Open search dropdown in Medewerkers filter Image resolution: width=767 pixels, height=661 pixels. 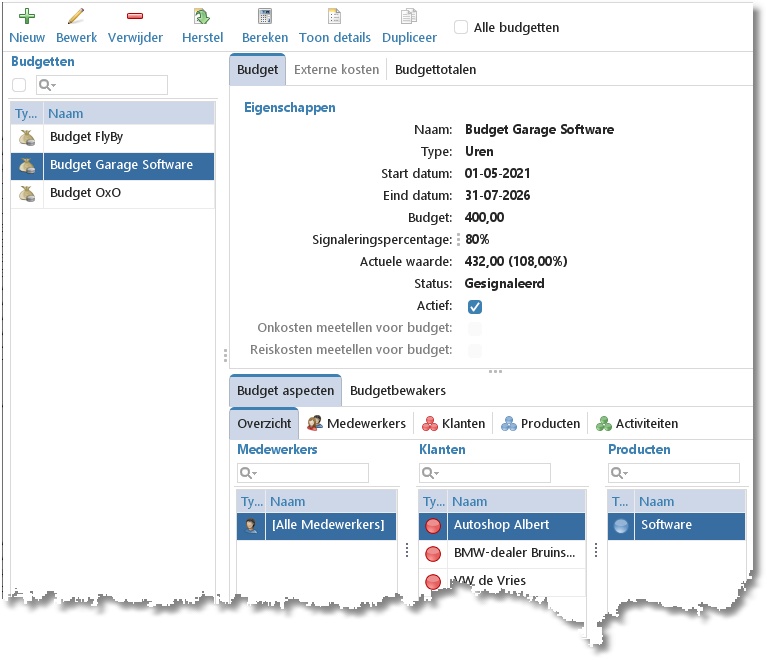tap(248, 473)
